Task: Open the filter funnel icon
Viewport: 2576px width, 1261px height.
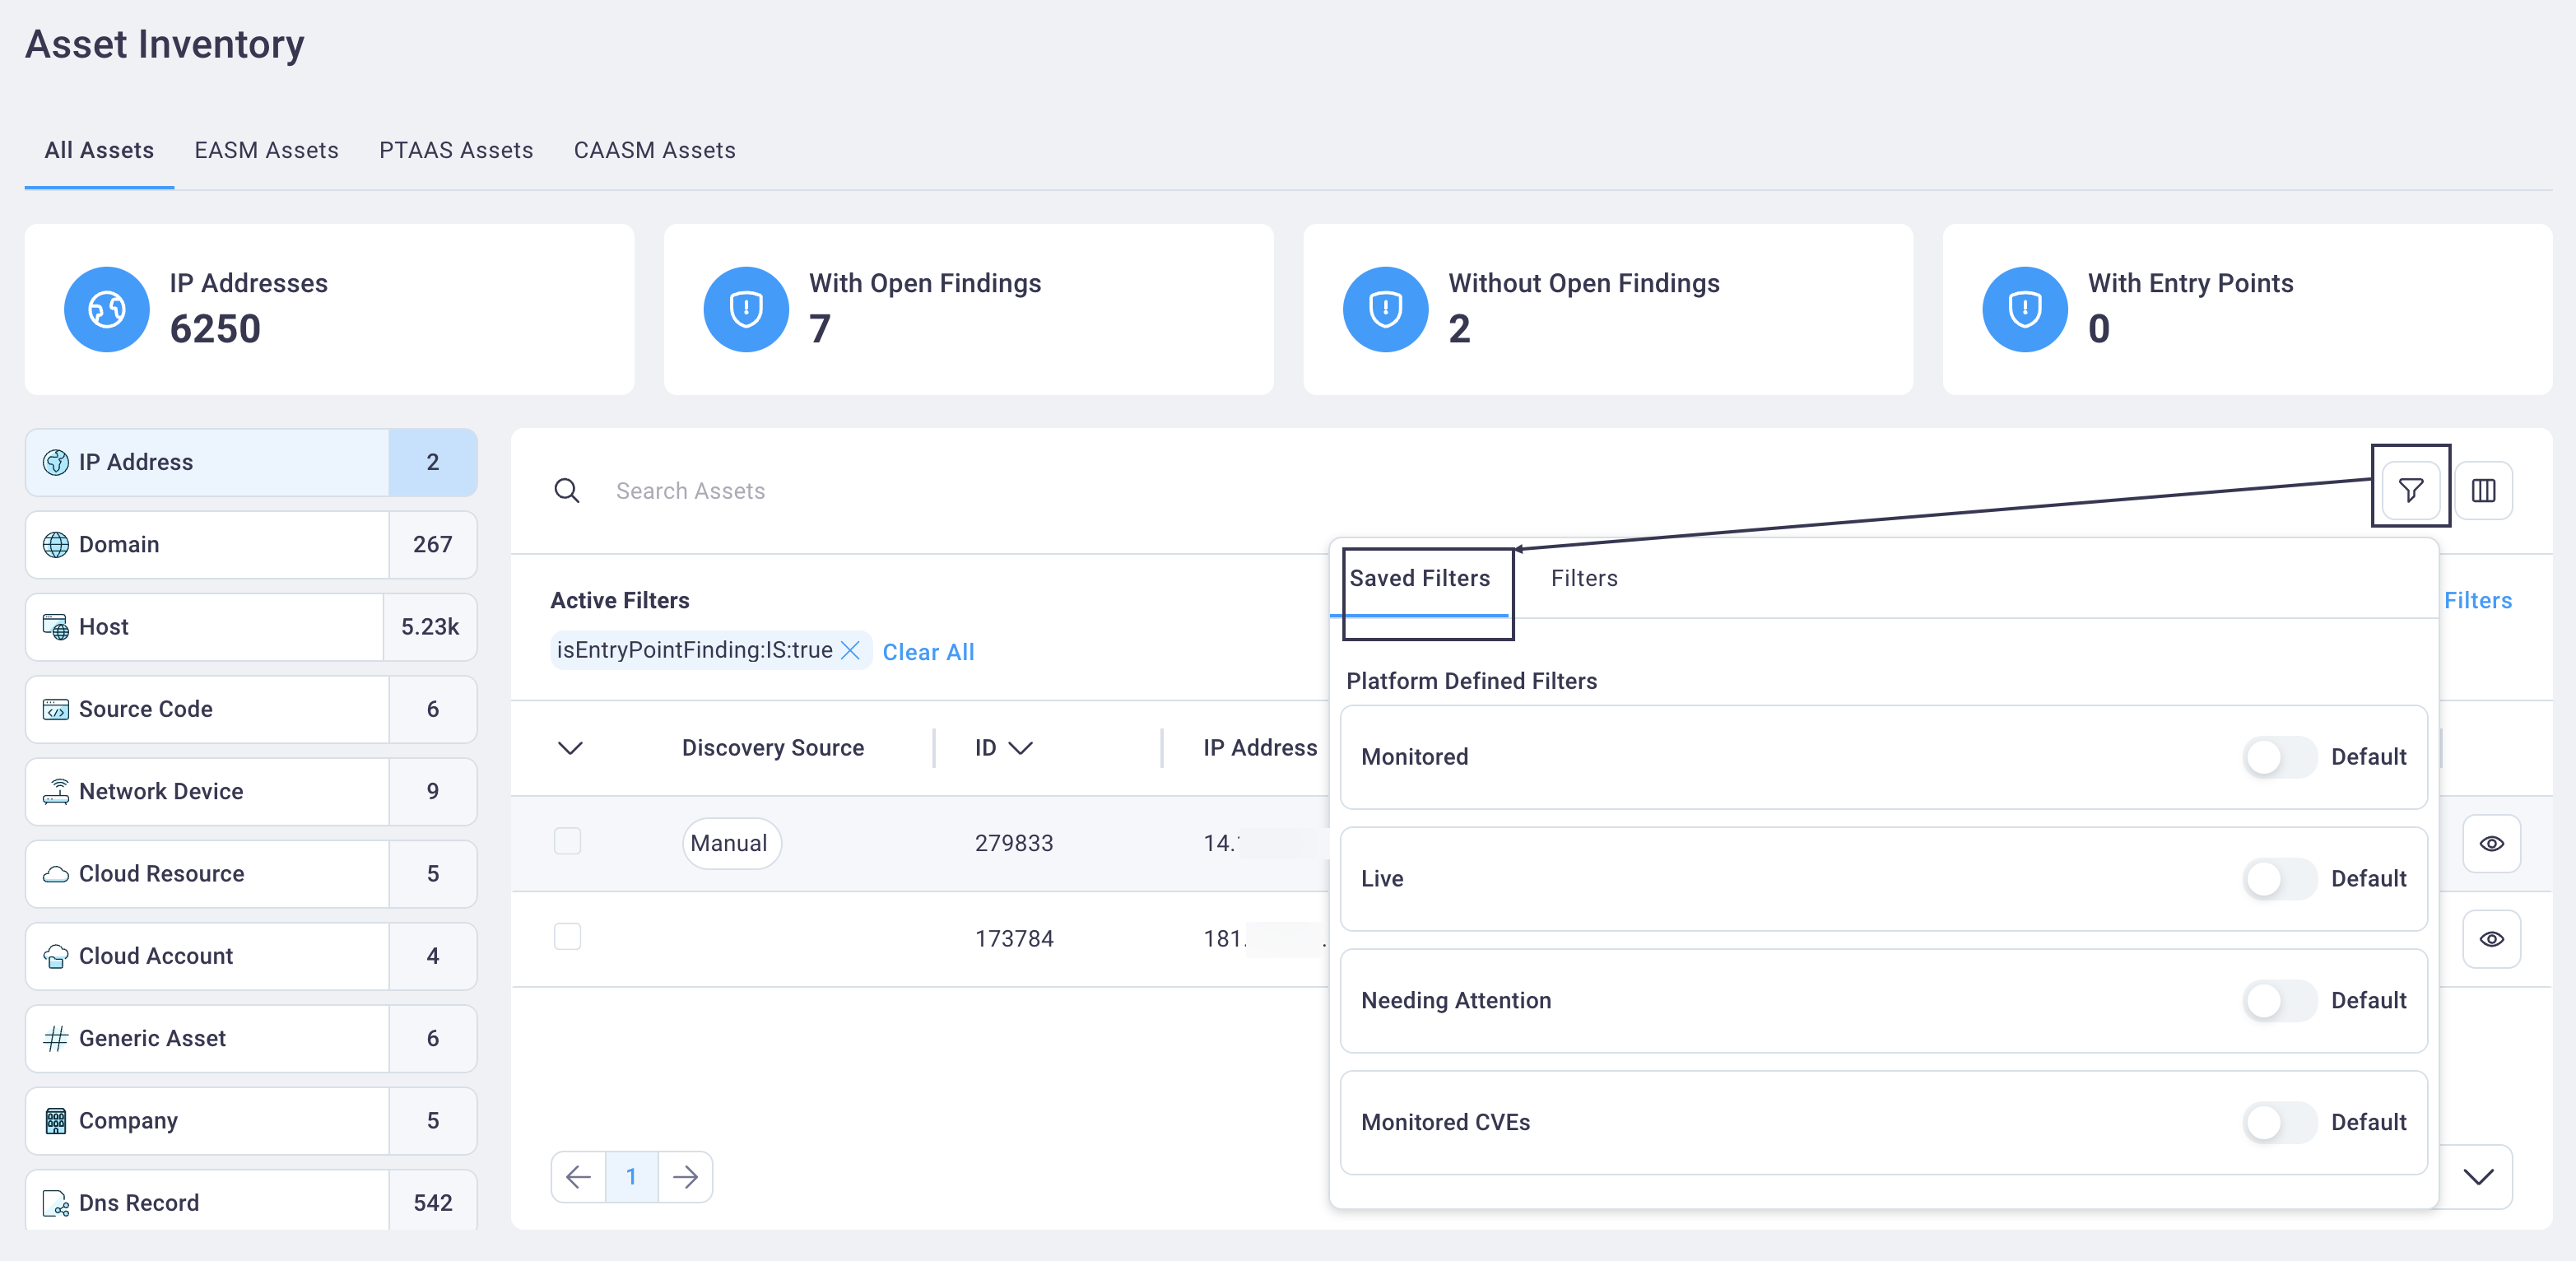Action: point(2410,490)
